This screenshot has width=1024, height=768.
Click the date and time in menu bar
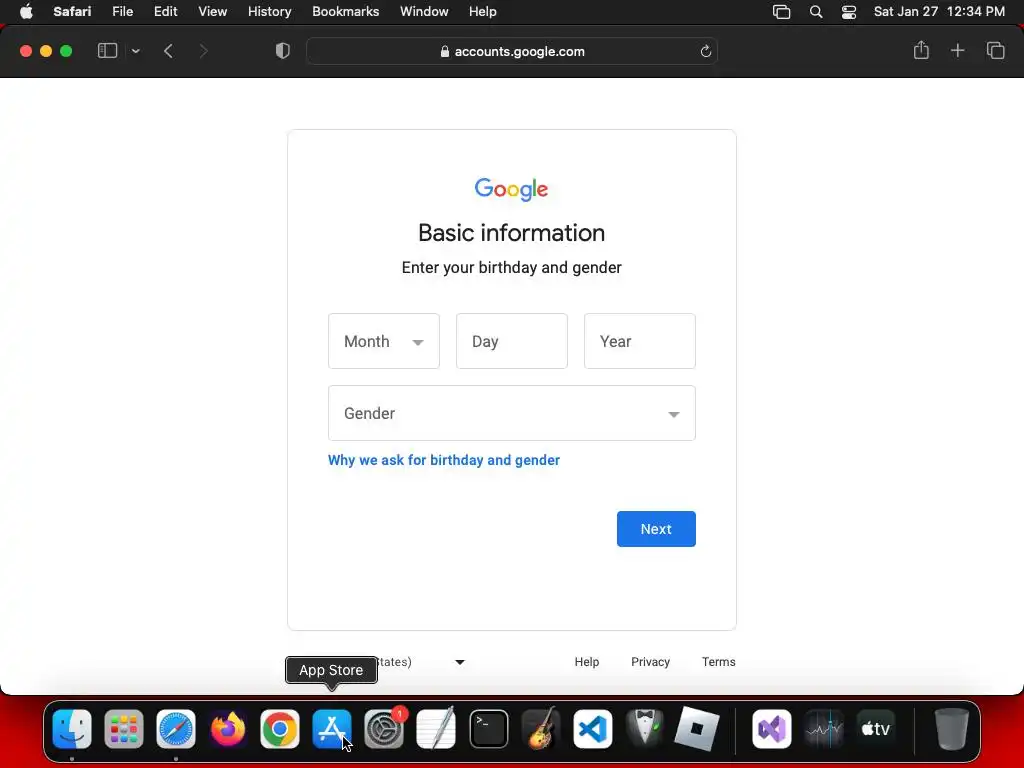click(x=939, y=12)
